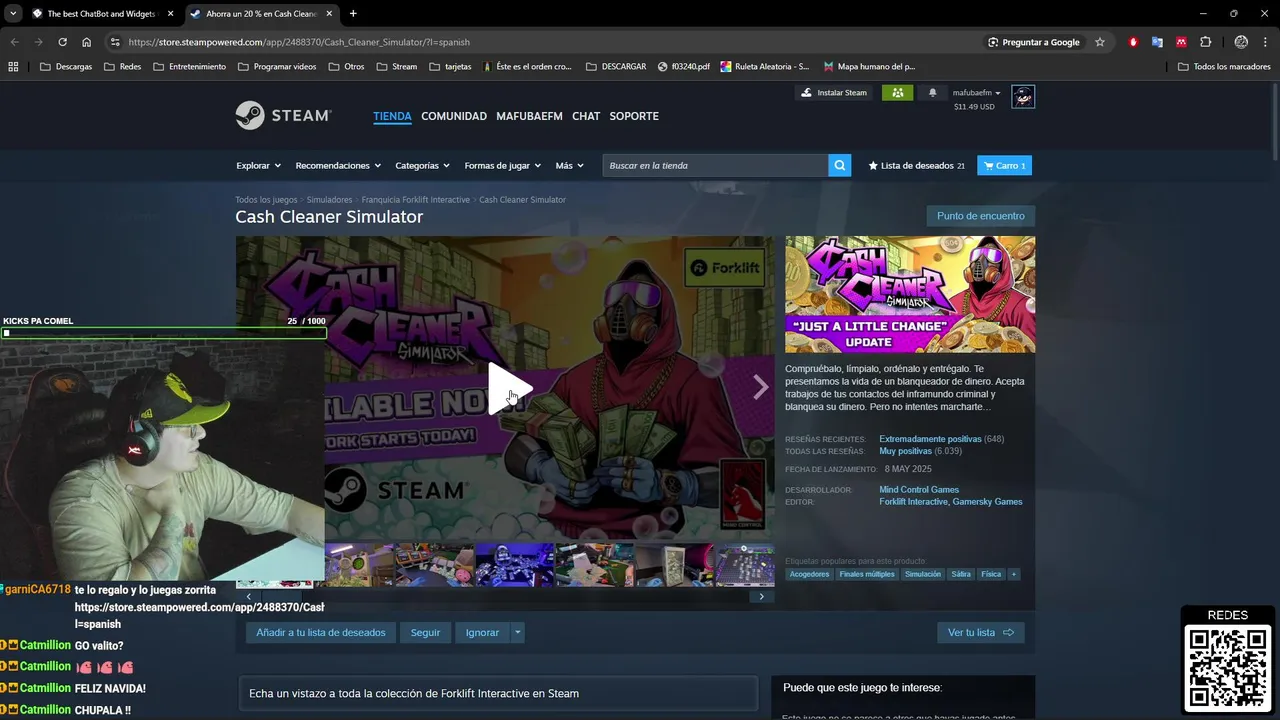Click the Chrome profile avatar
The width and height of the screenshot is (1280, 720).
coord(1241,42)
